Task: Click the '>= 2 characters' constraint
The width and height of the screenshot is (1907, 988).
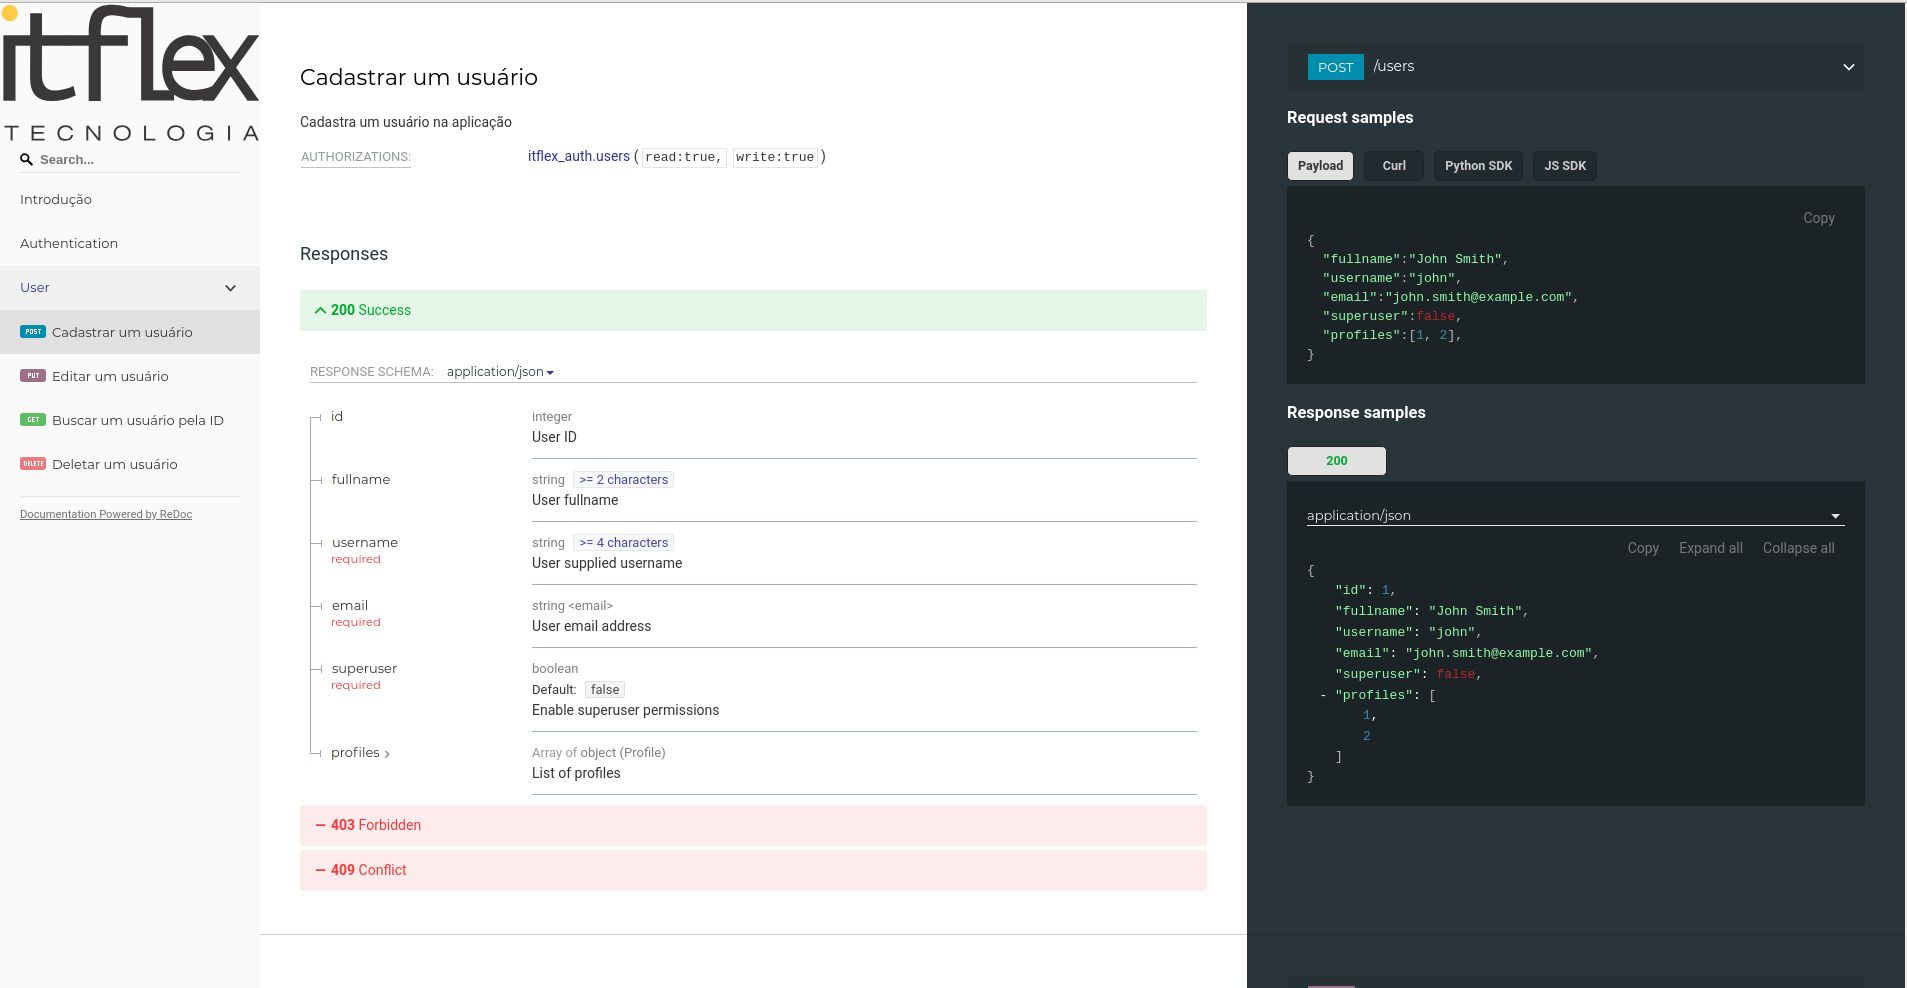Action: [624, 480]
